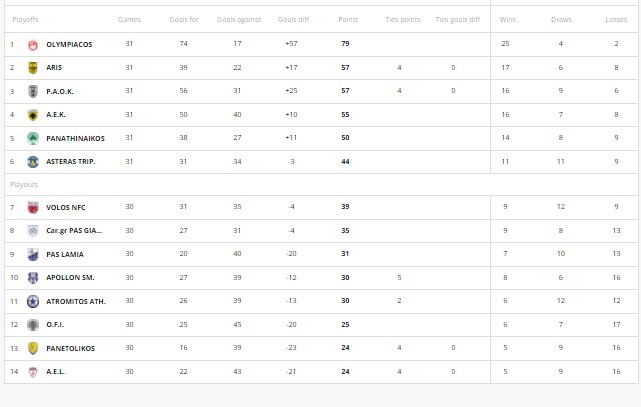Click the Aris team logo
The width and height of the screenshot is (641, 407).
[32, 67]
